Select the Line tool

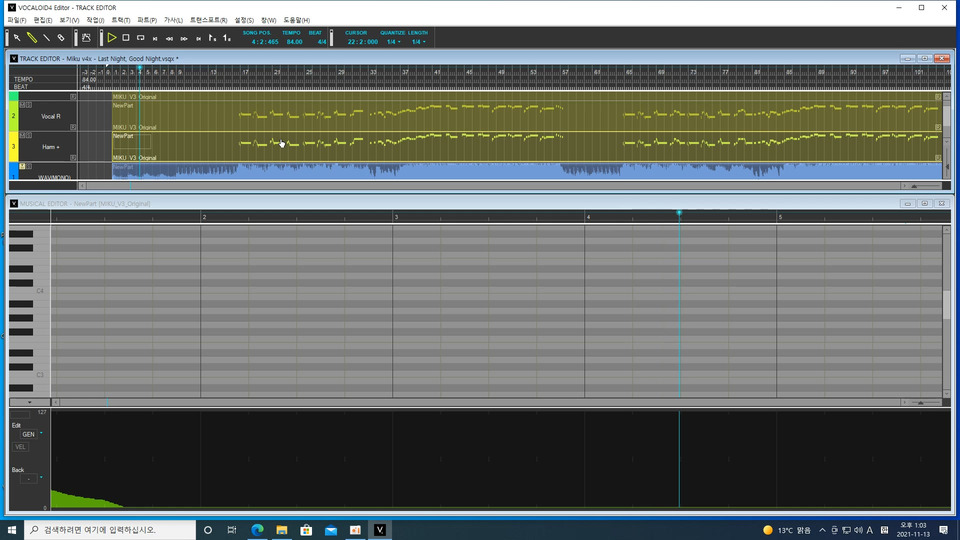coord(47,38)
